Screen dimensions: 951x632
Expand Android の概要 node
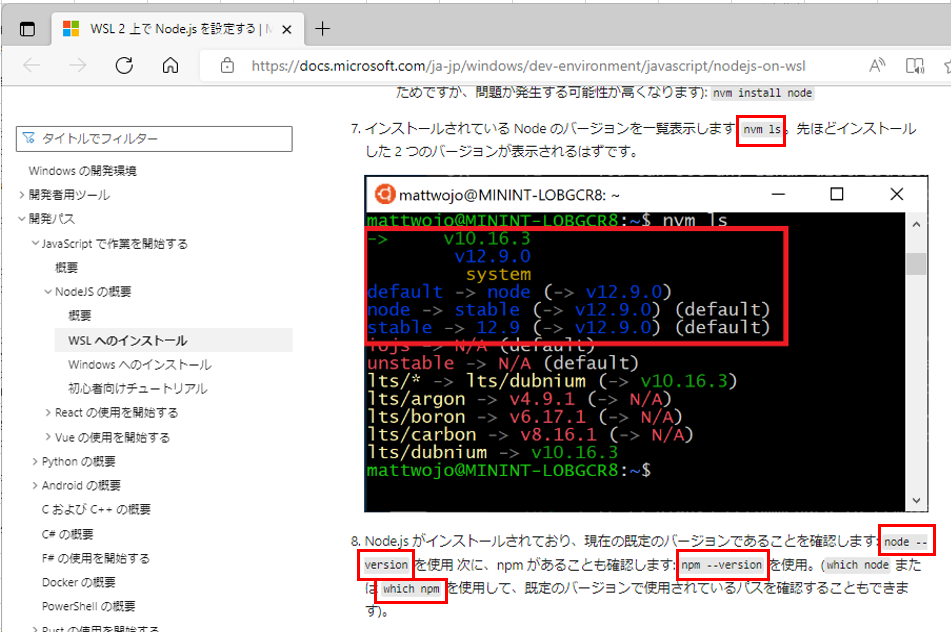[35, 485]
